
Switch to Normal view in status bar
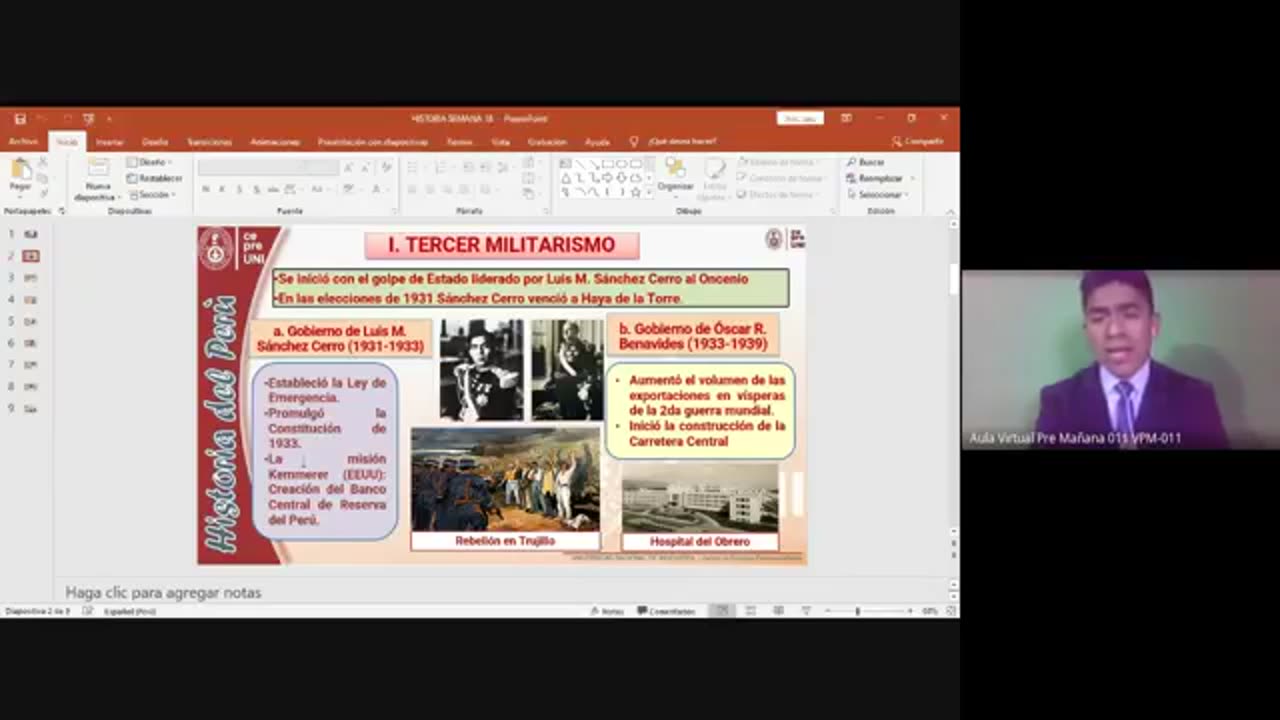(721, 611)
